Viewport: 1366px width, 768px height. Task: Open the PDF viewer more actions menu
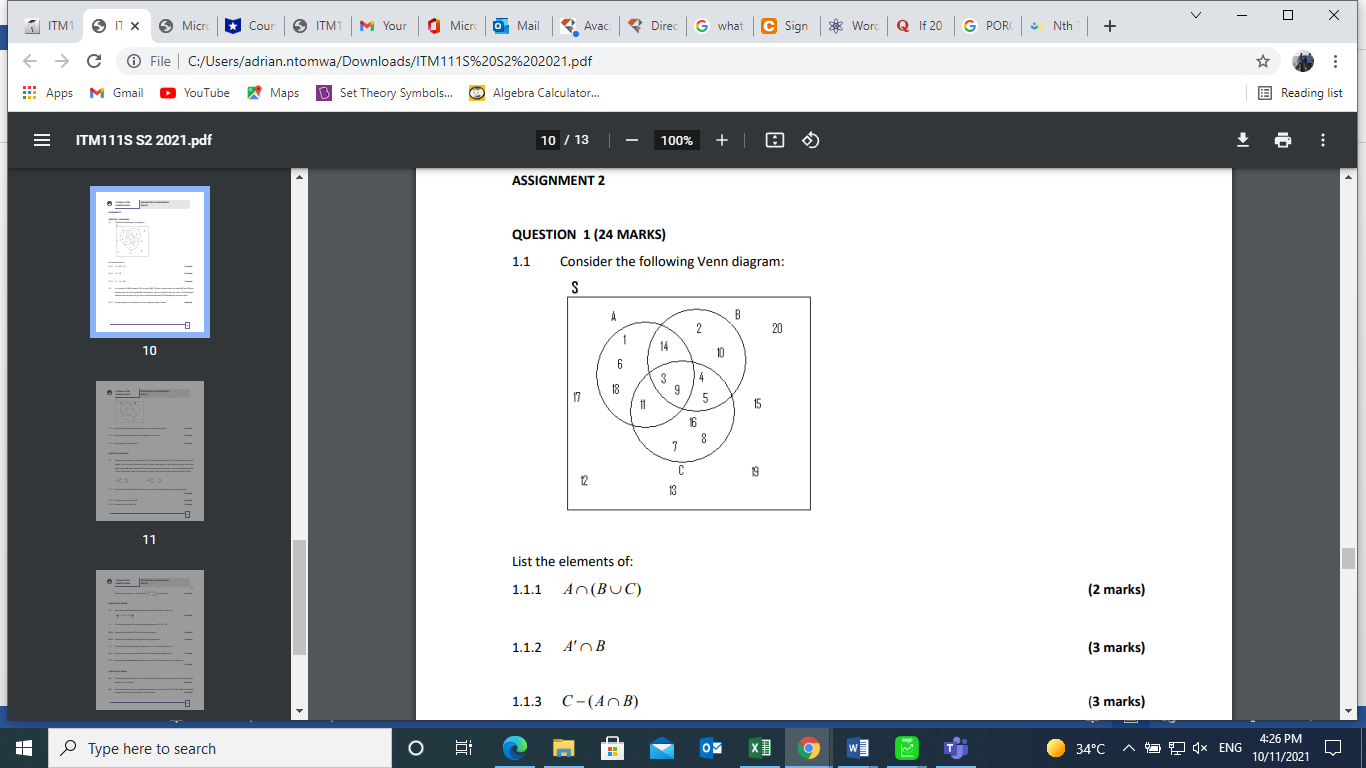1323,140
